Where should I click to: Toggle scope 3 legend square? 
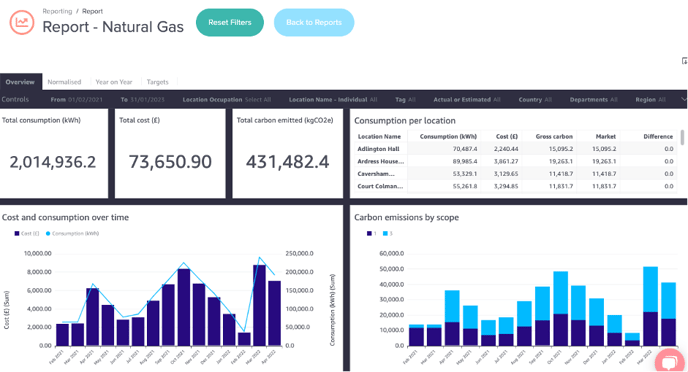(385, 233)
